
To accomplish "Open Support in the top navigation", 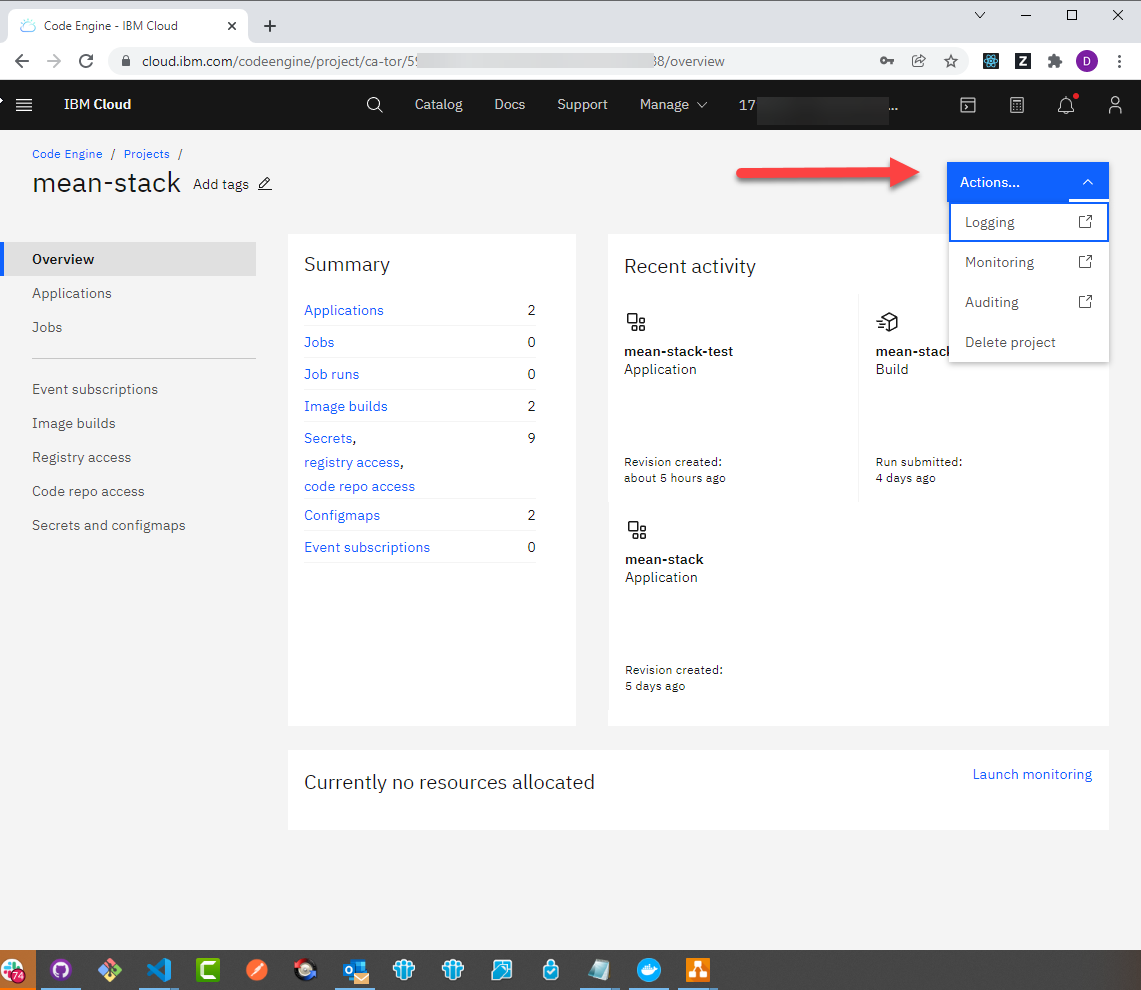I will point(582,105).
